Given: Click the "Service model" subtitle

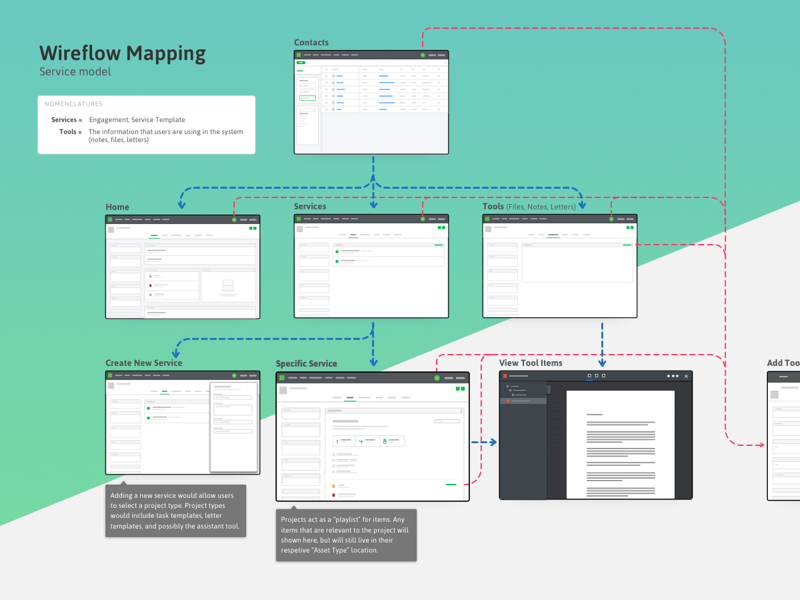Looking at the screenshot, I should [75, 71].
